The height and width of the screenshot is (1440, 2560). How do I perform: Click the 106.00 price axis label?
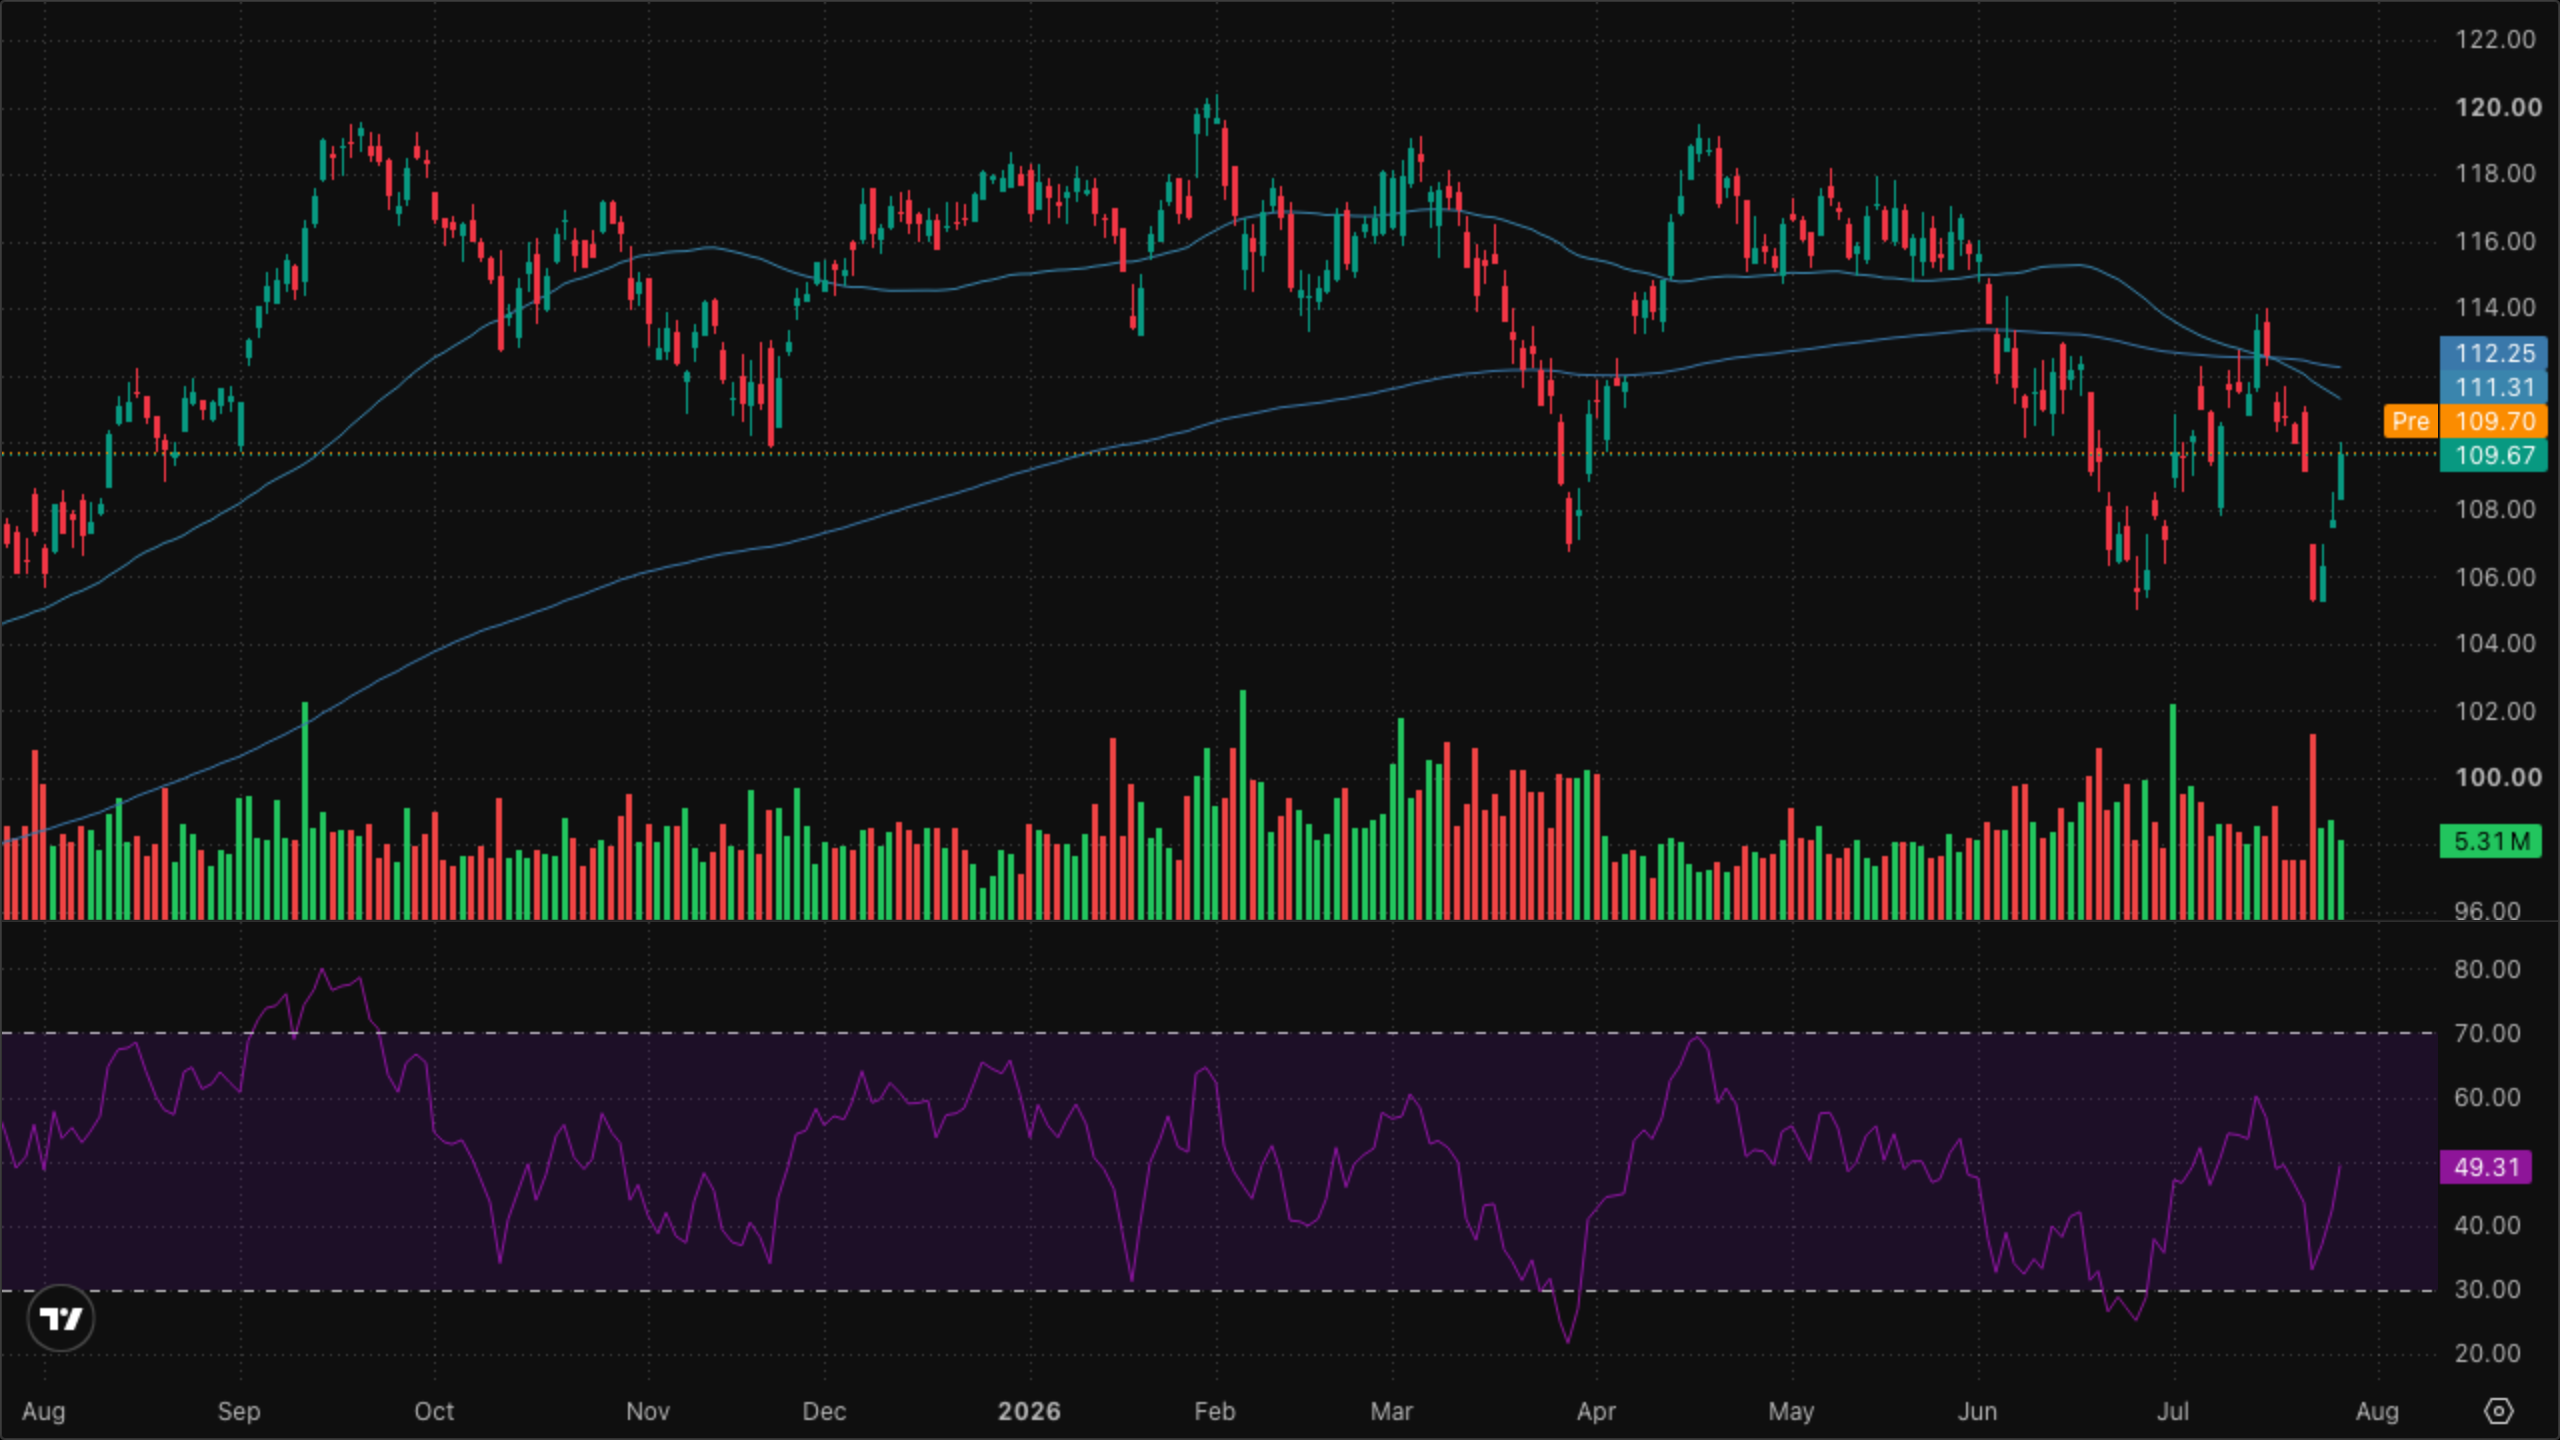point(2495,577)
